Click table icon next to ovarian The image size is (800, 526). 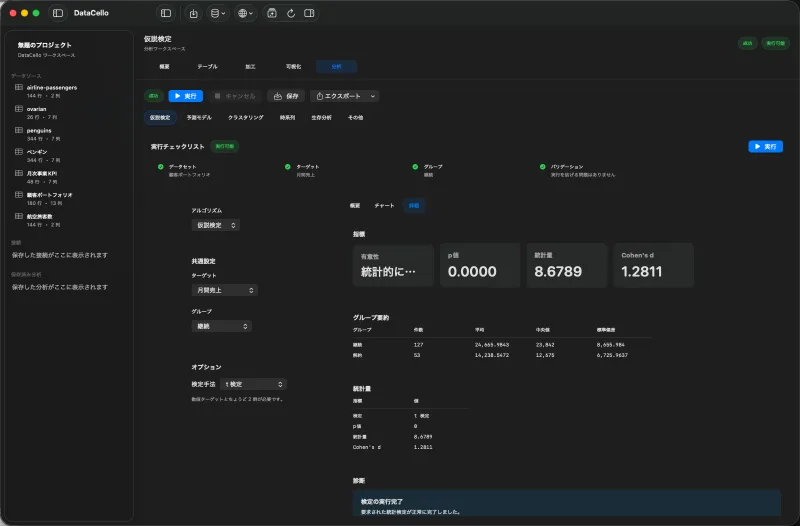point(19,109)
